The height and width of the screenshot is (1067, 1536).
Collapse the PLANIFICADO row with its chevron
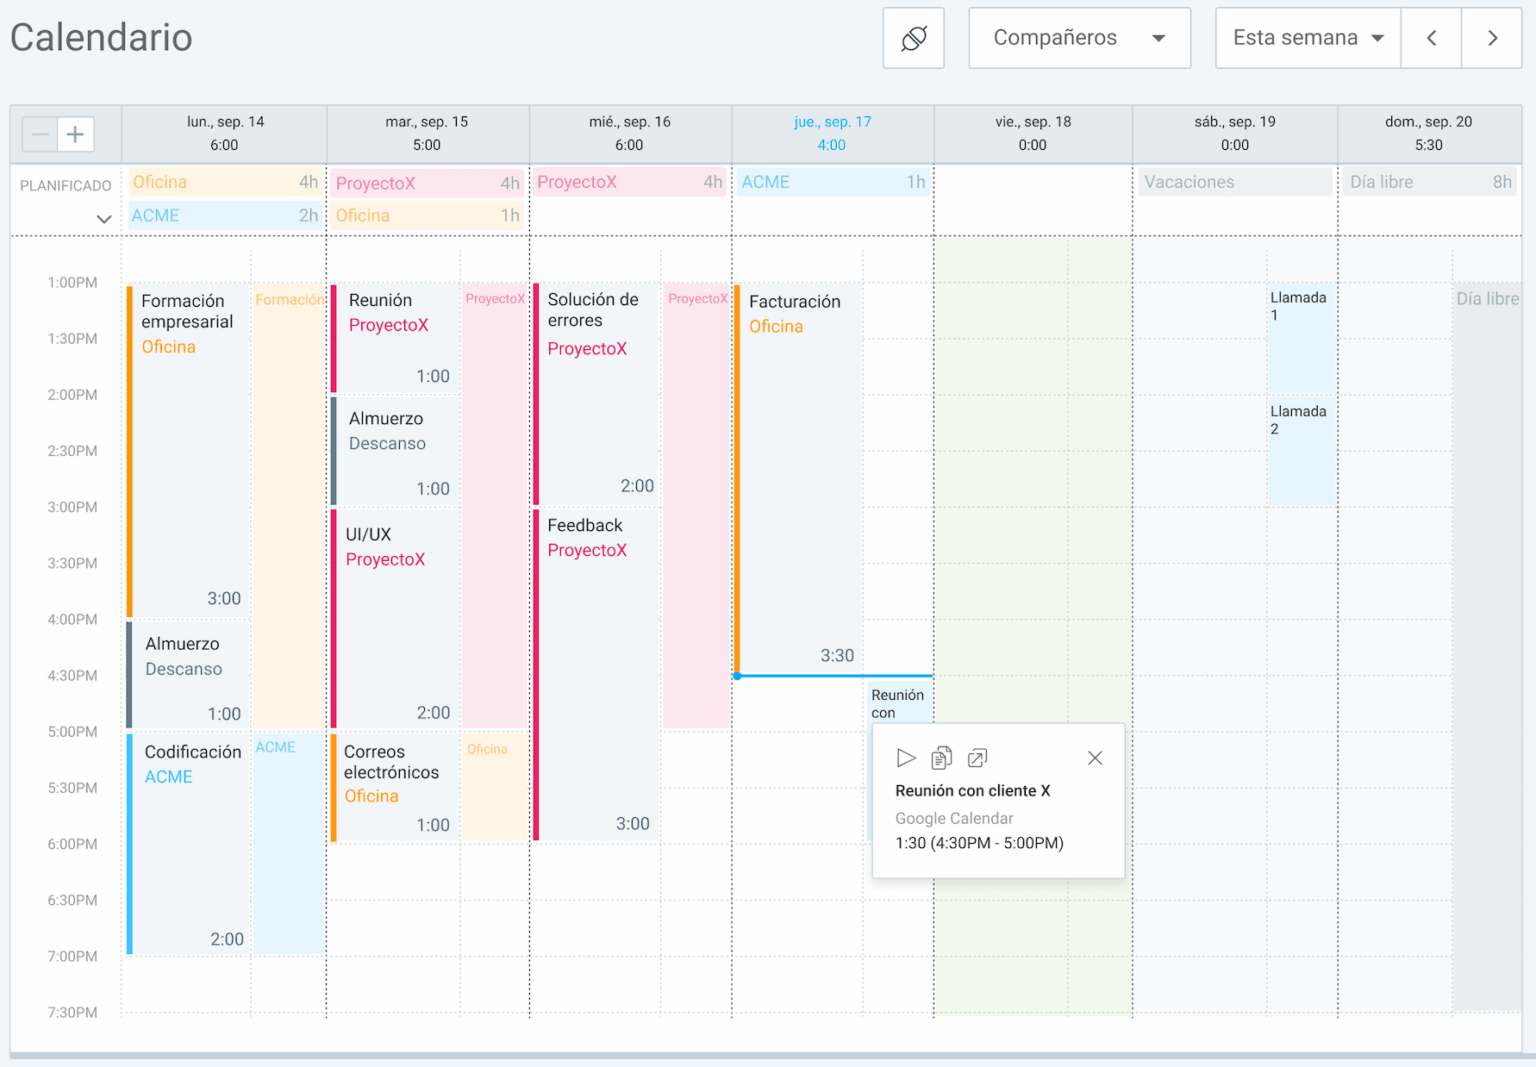(x=103, y=218)
